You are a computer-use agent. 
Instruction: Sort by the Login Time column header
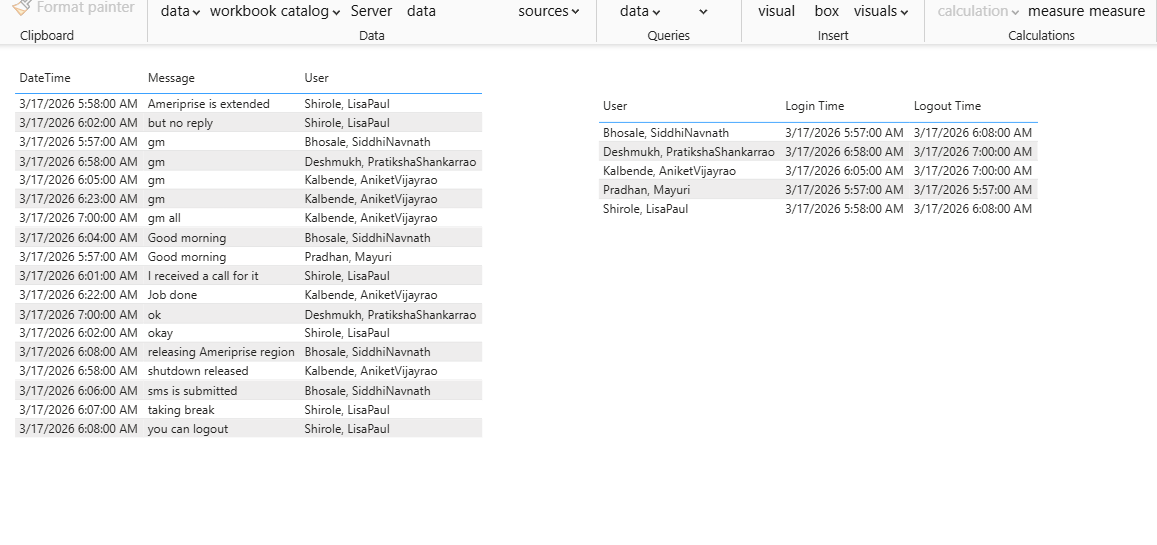[x=815, y=105]
